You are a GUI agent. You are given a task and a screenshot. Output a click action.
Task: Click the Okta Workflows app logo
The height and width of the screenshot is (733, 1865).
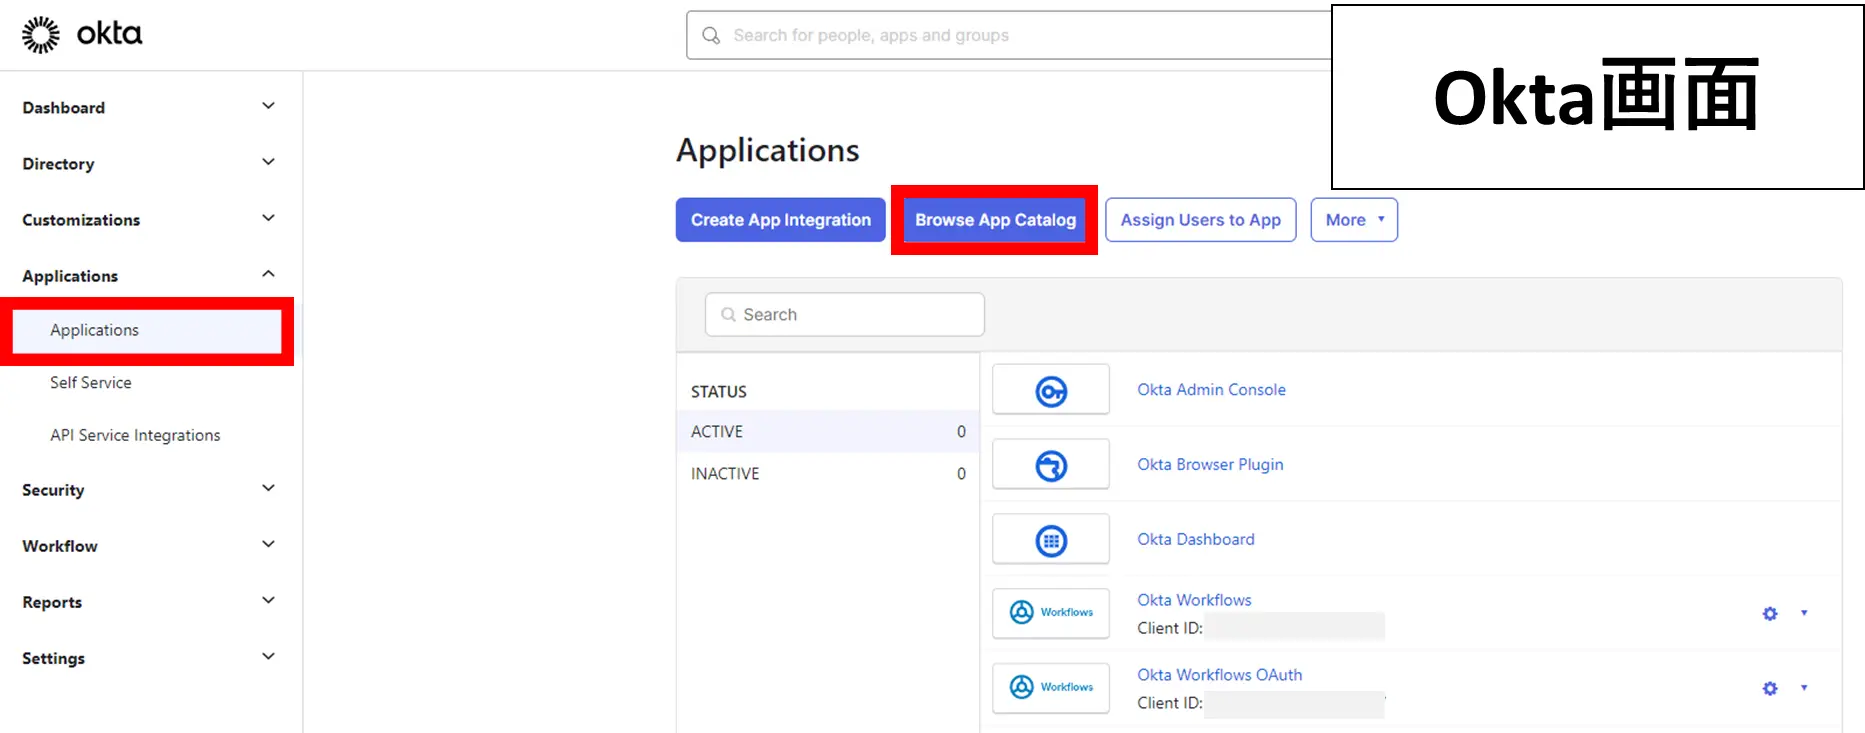pyautogui.click(x=1051, y=612)
